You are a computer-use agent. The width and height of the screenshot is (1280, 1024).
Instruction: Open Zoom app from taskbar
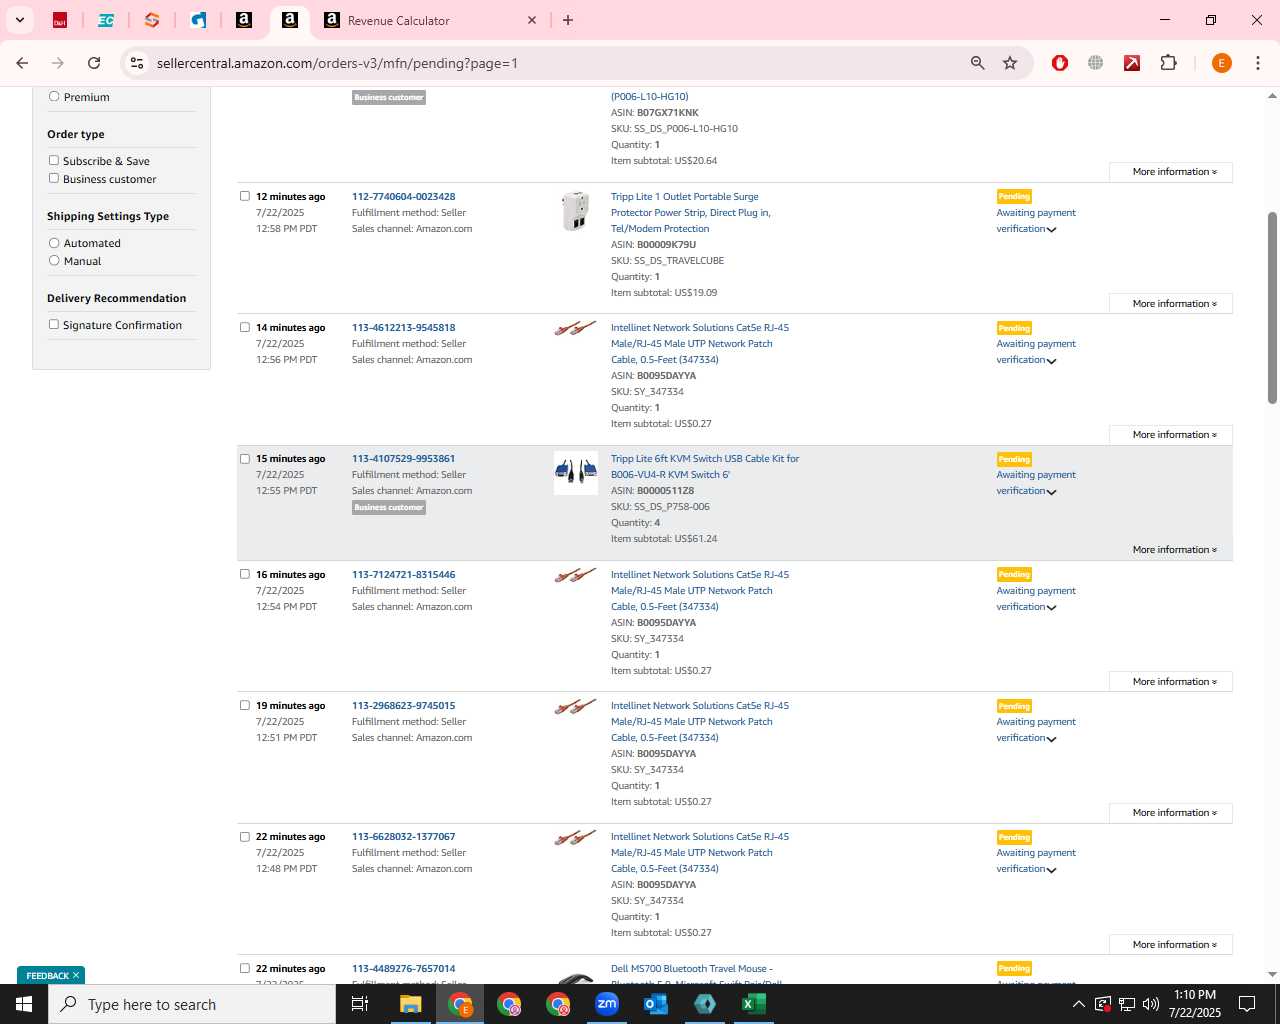click(607, 1004)
